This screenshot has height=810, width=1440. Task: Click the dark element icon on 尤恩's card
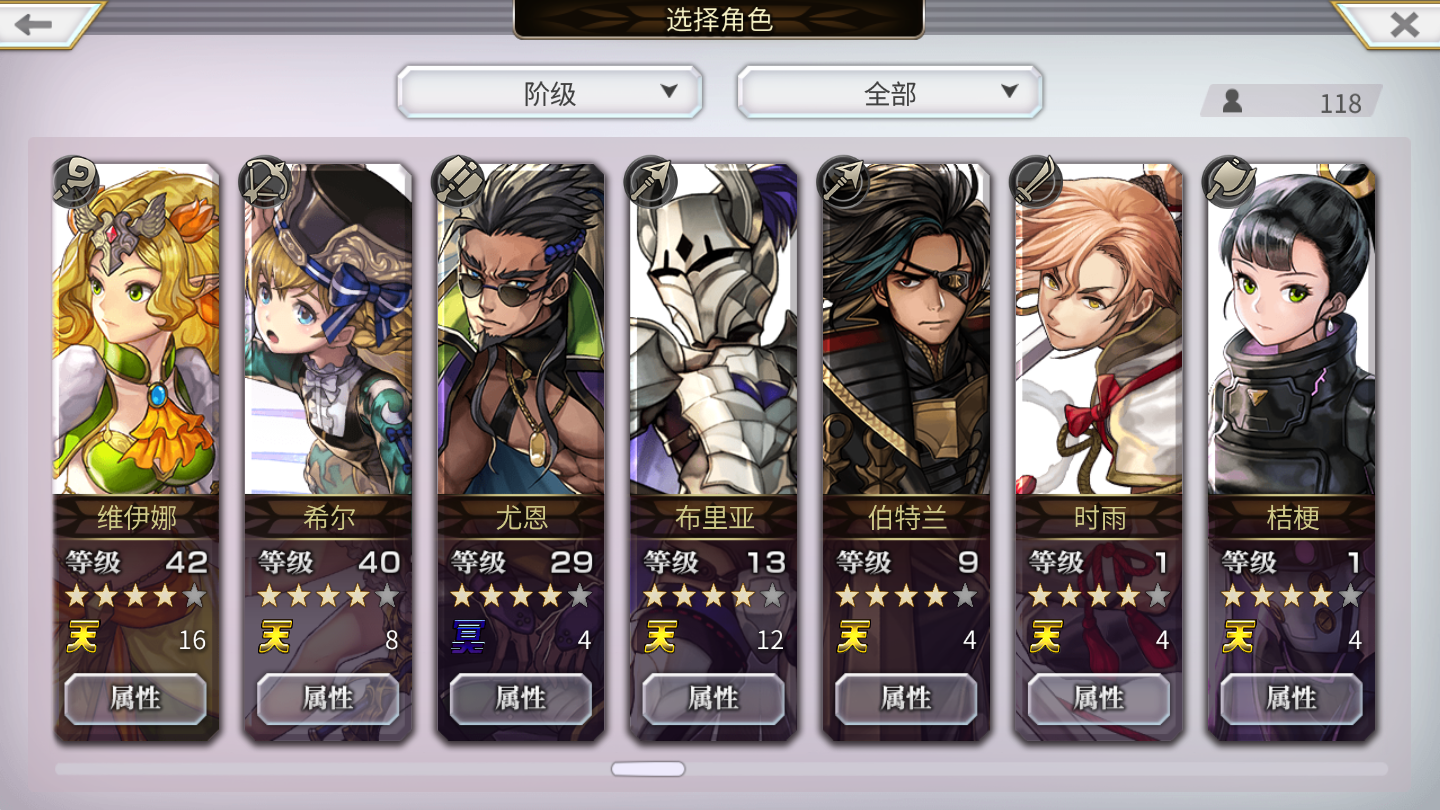point(467,636)
